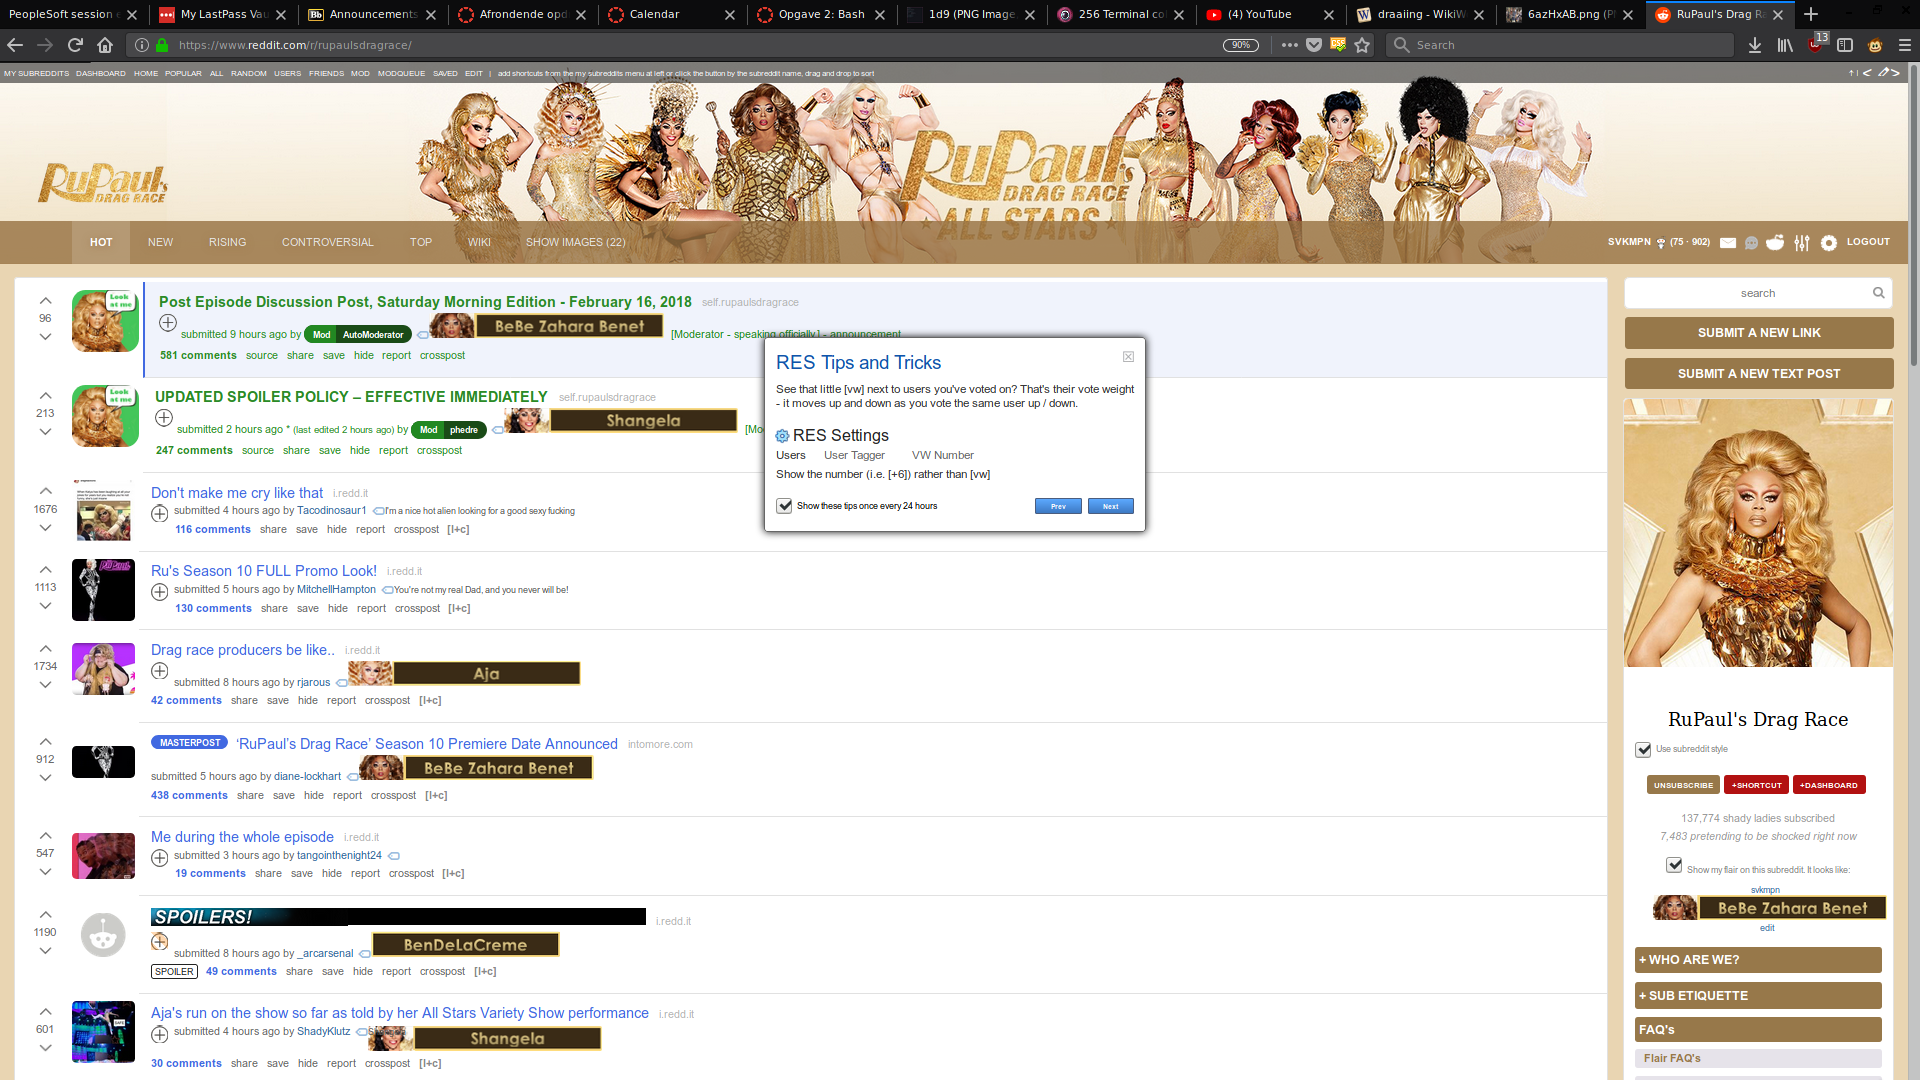Image resolution: width=1920 pixels, height=1080 pixels.
Task: Uncheck 'Show these tips once every 24 hours'
Action: coord(785,506)
